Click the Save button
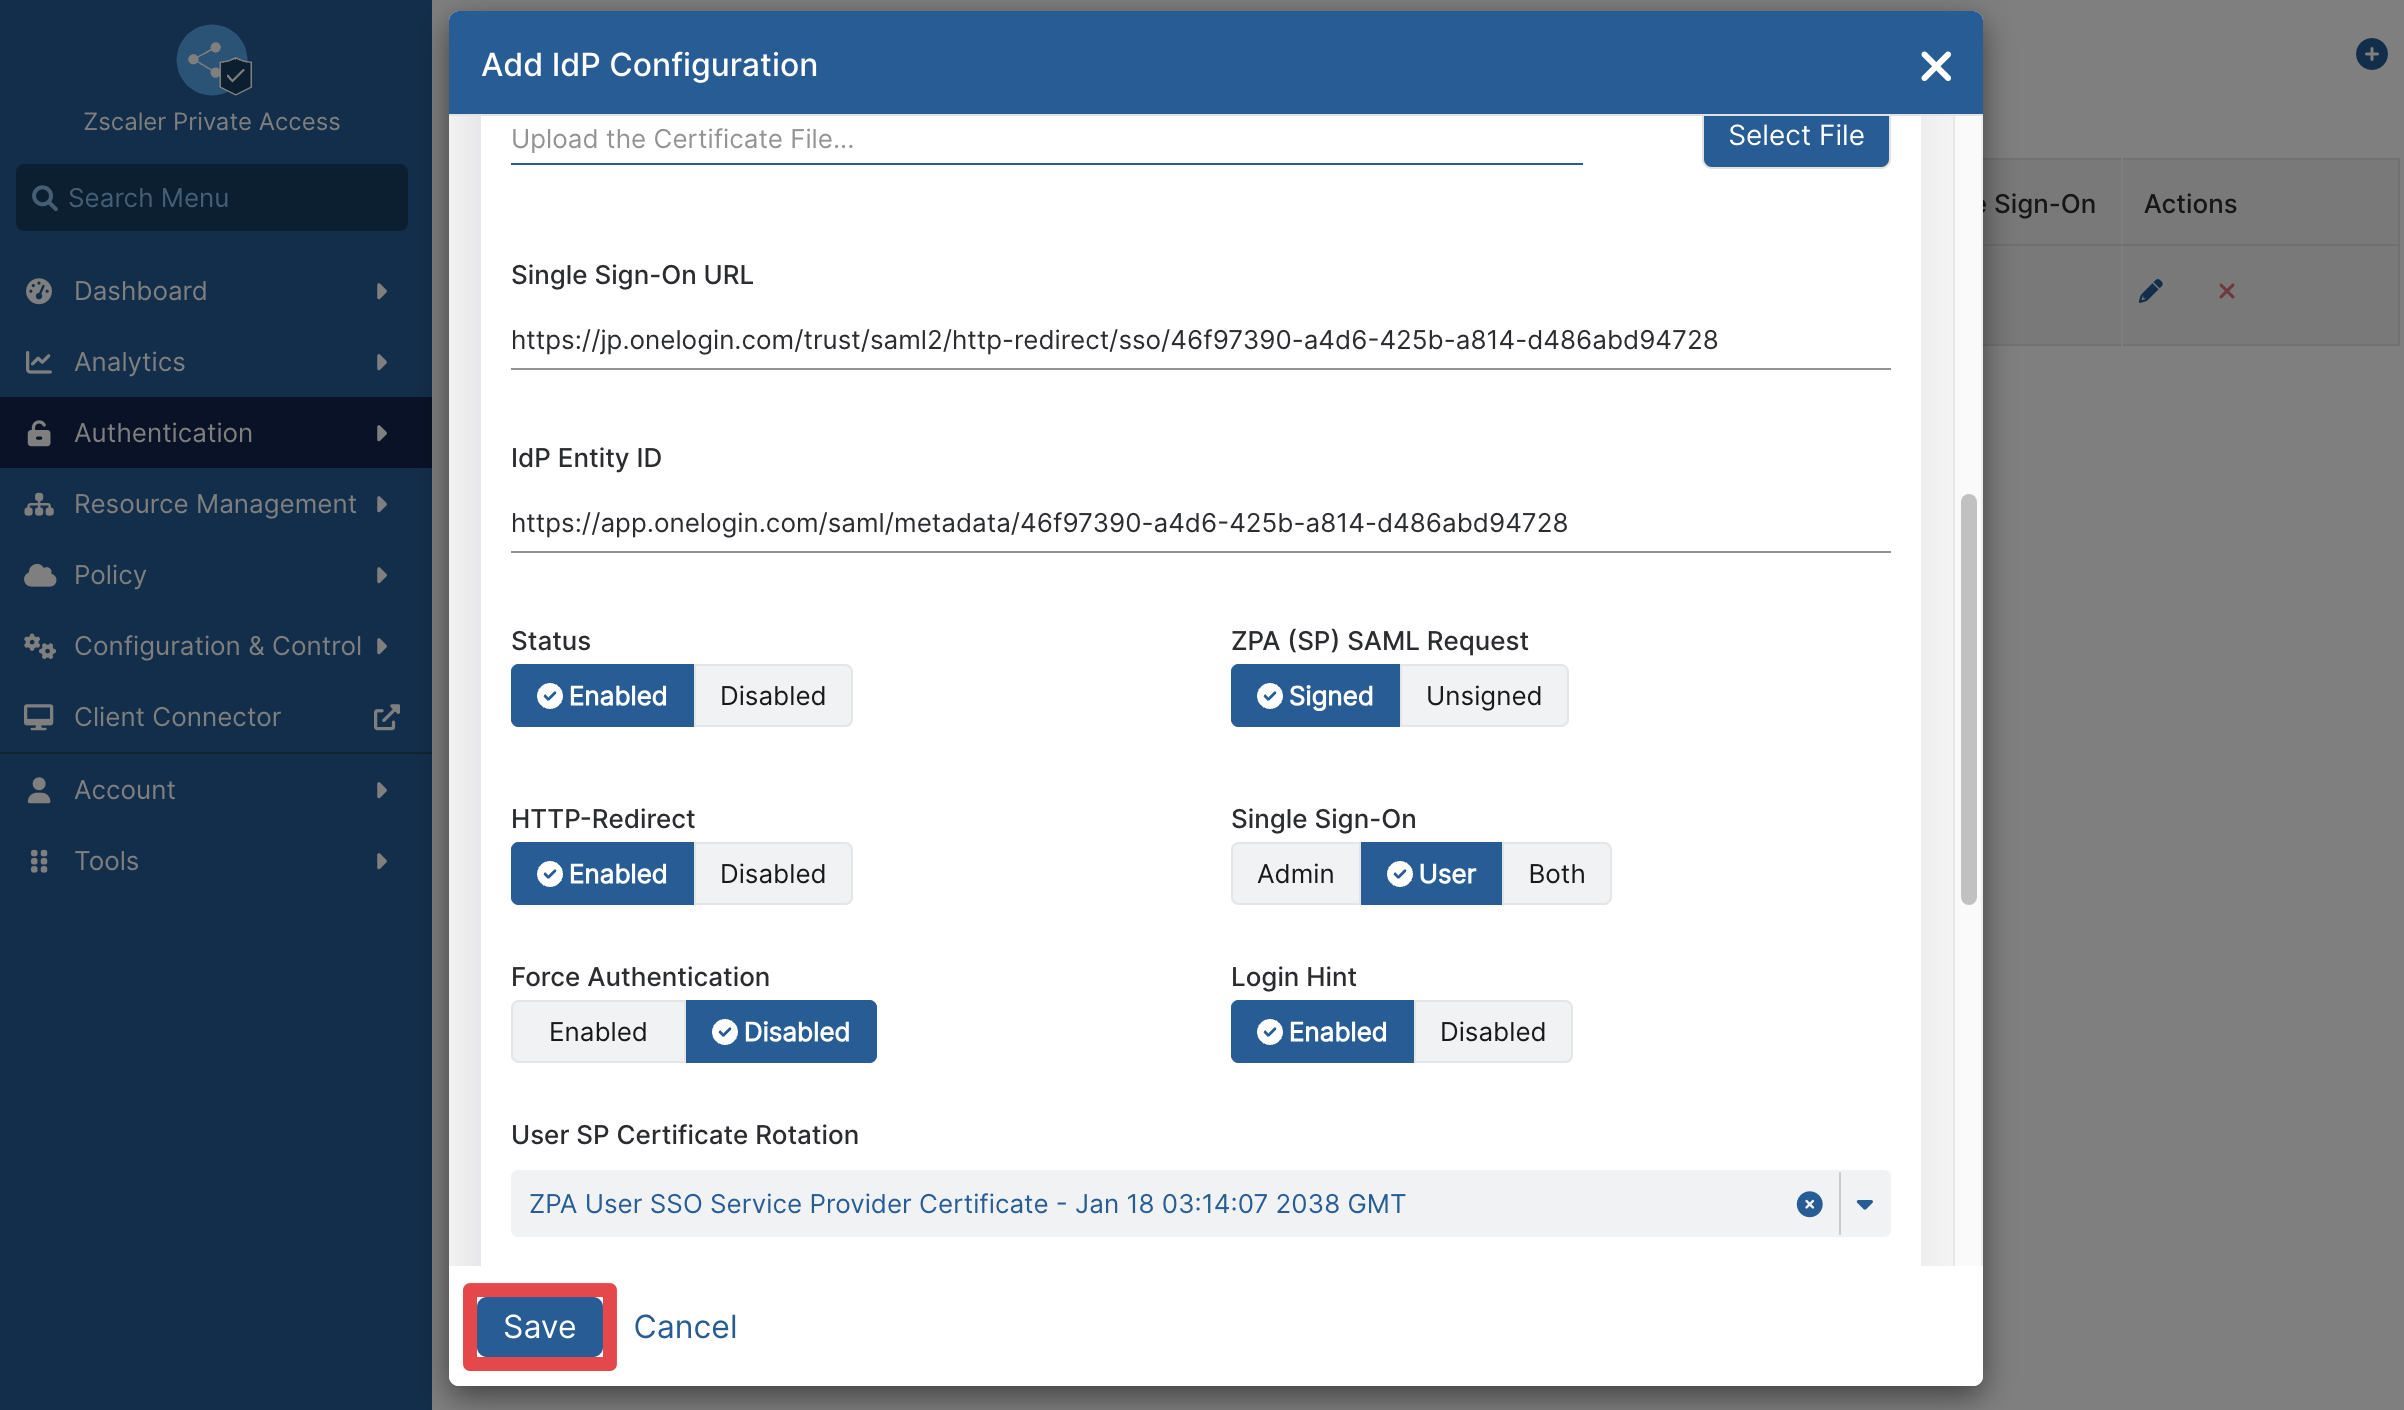The height and width of the screenshot is (1410, 2404). pos(540,1326)
